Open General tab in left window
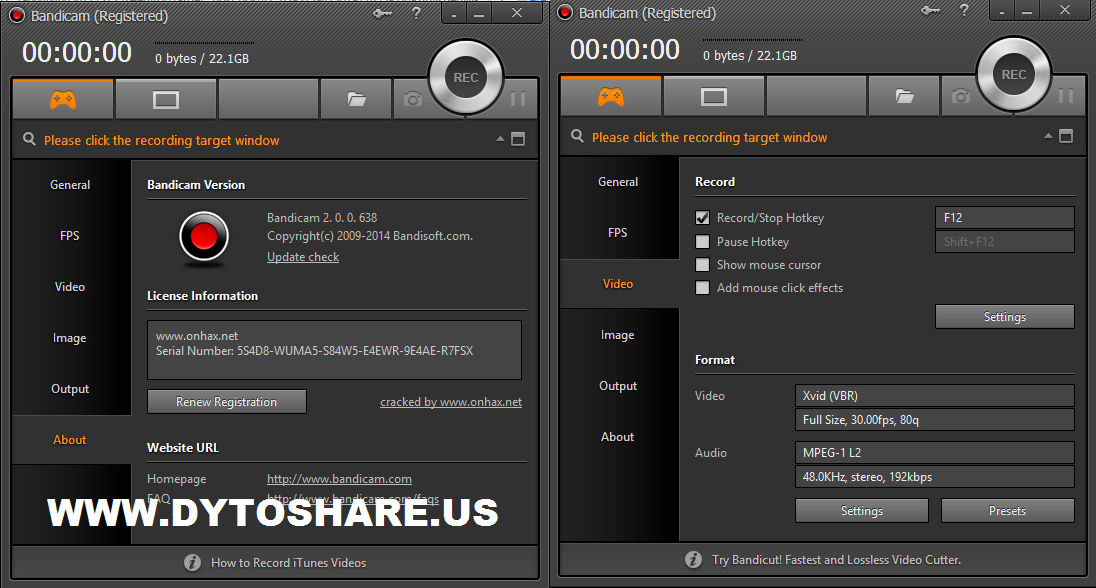 click(70, 185)
